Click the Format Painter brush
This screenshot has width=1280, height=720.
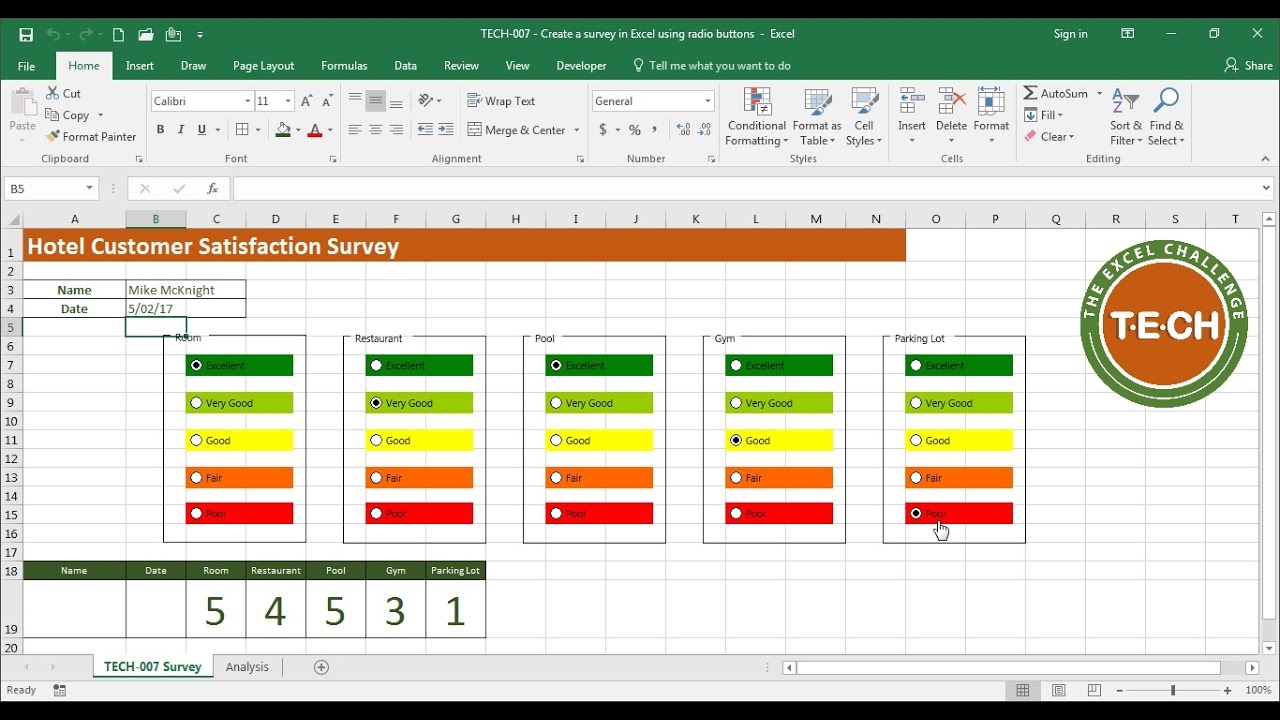point(53,137)
